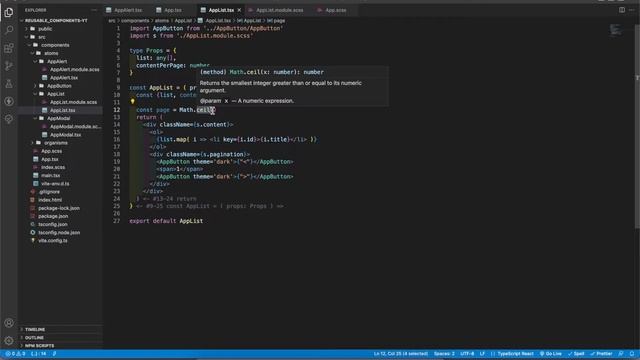Expand the Outline panel
The width and height of the screenshot is (640, 360).
[34, 338]
